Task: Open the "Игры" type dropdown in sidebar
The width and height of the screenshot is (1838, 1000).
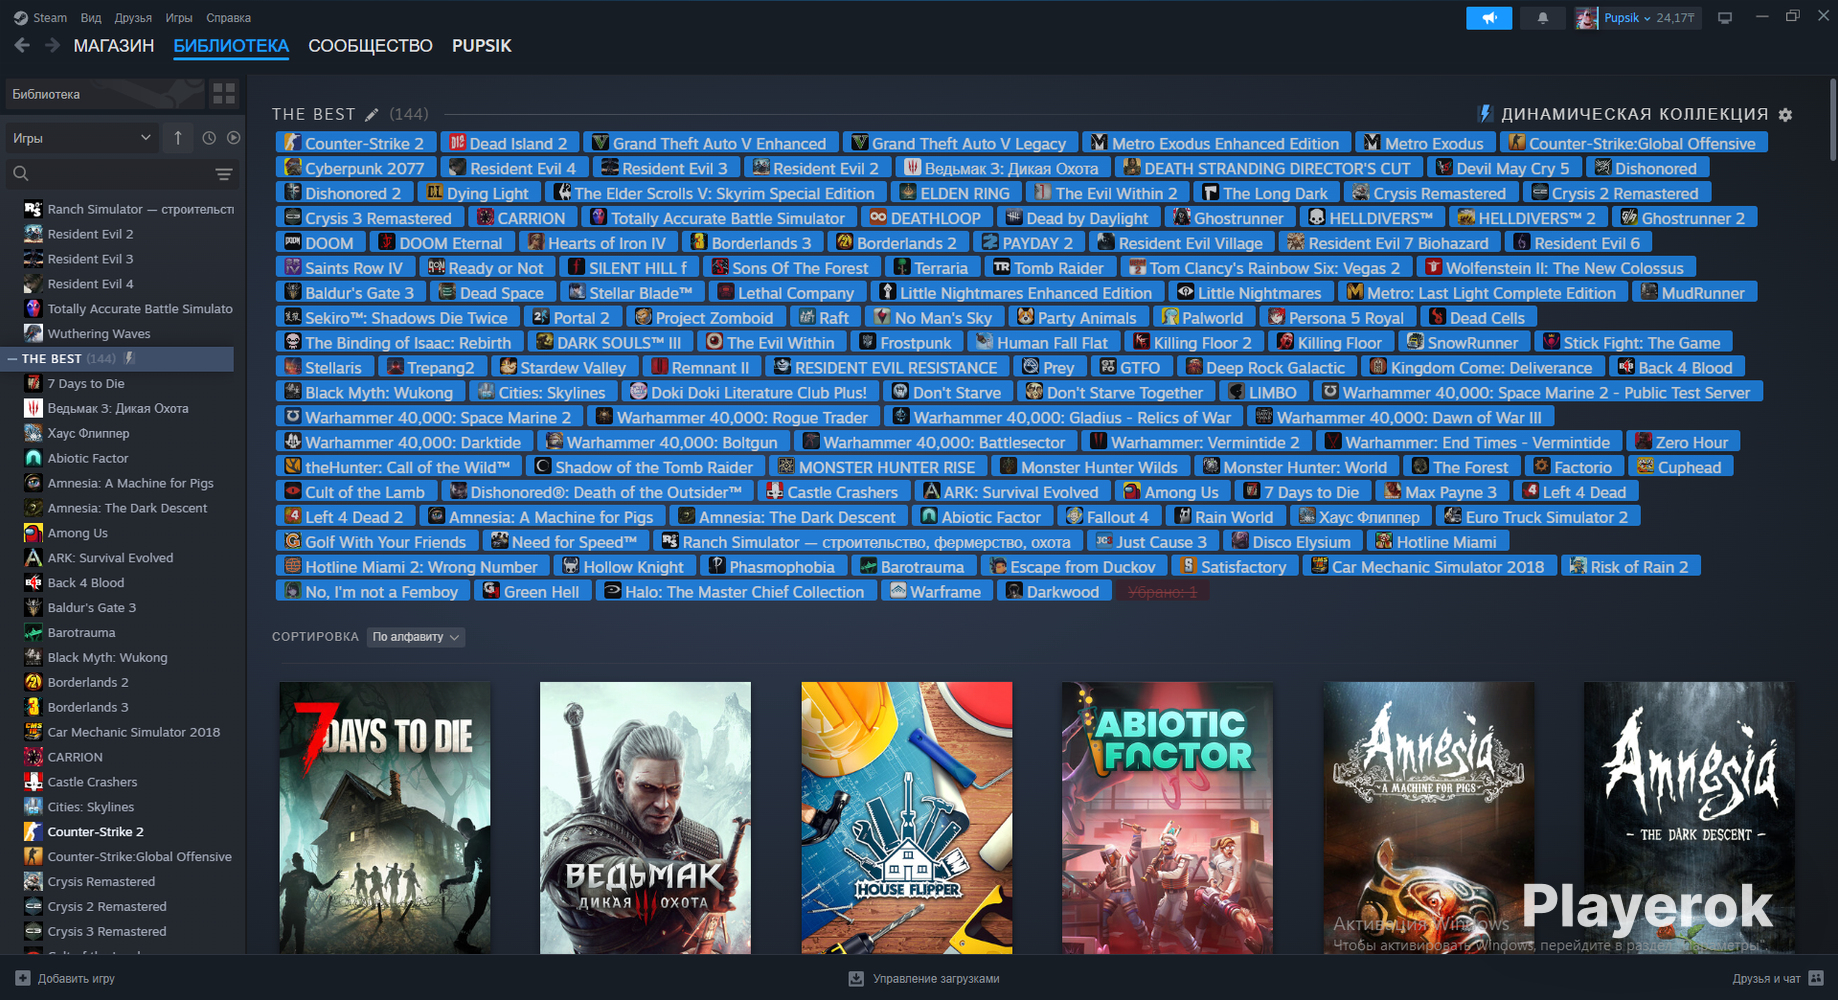Action: click(82, 138)
